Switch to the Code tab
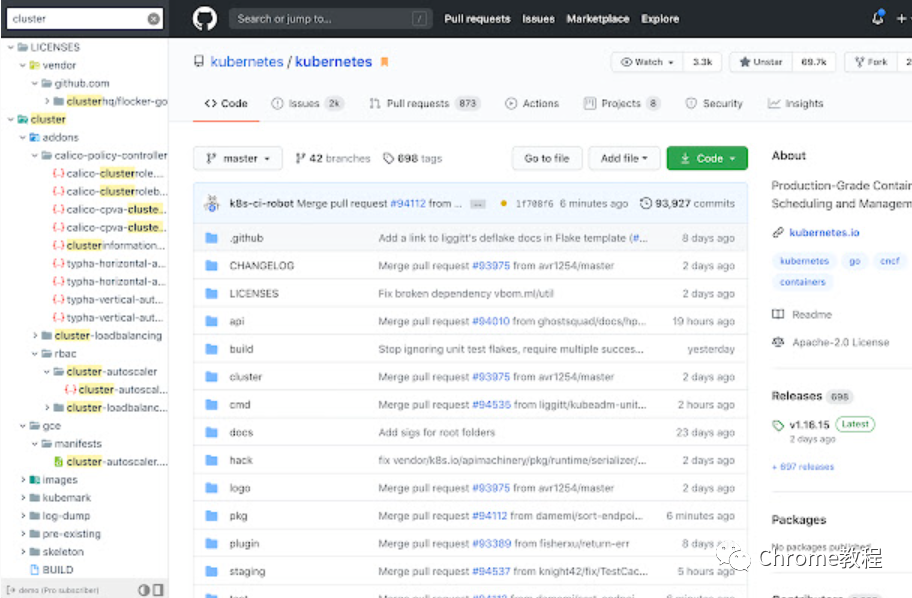 point(226,104)
